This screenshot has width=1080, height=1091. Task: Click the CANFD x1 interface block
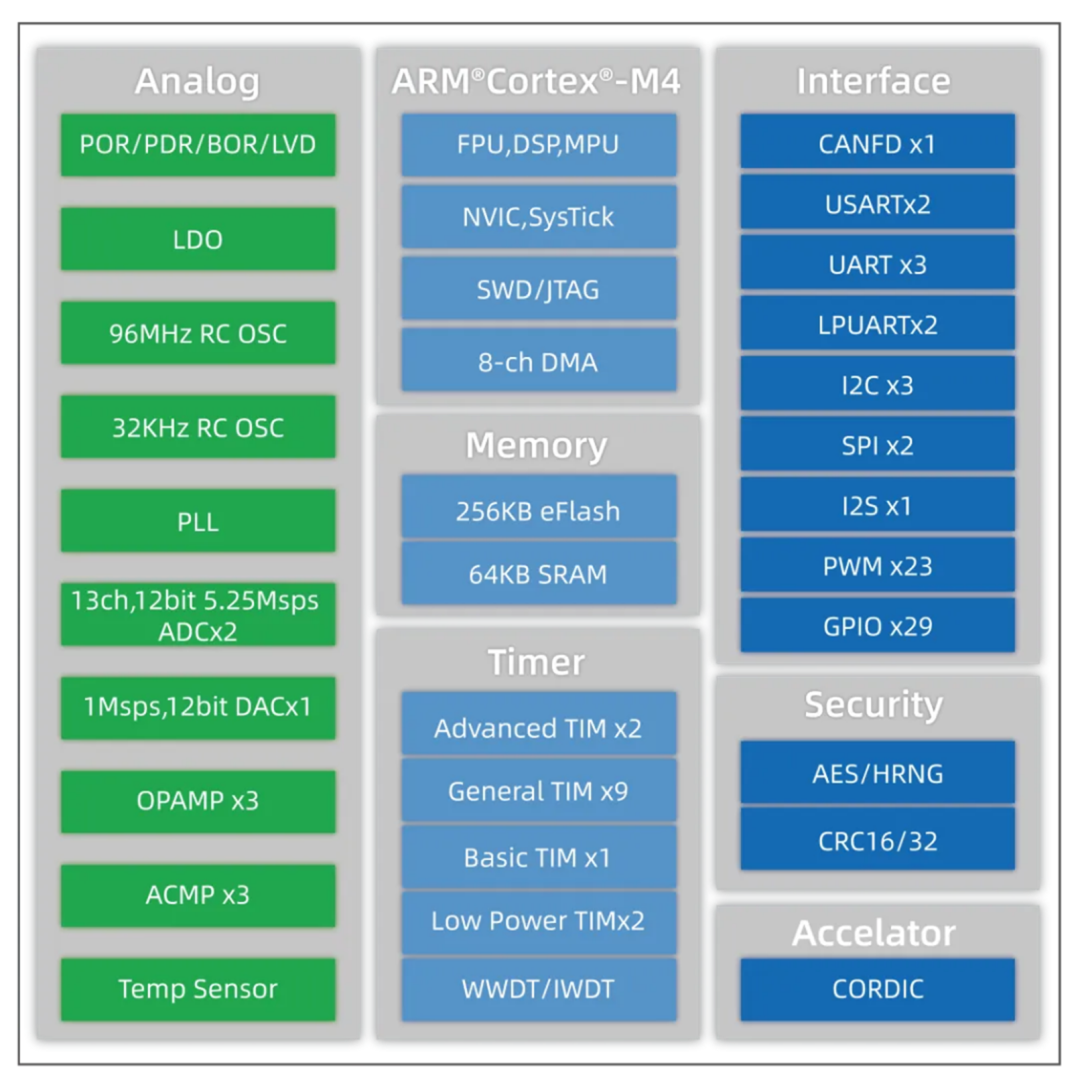click(878, 141)
